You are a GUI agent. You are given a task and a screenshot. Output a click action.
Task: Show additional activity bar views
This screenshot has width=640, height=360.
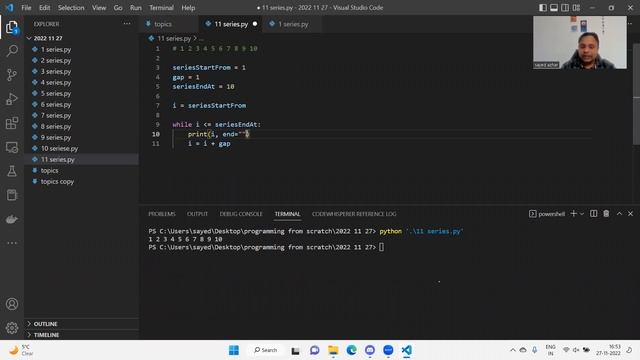(x=12, y=243)
